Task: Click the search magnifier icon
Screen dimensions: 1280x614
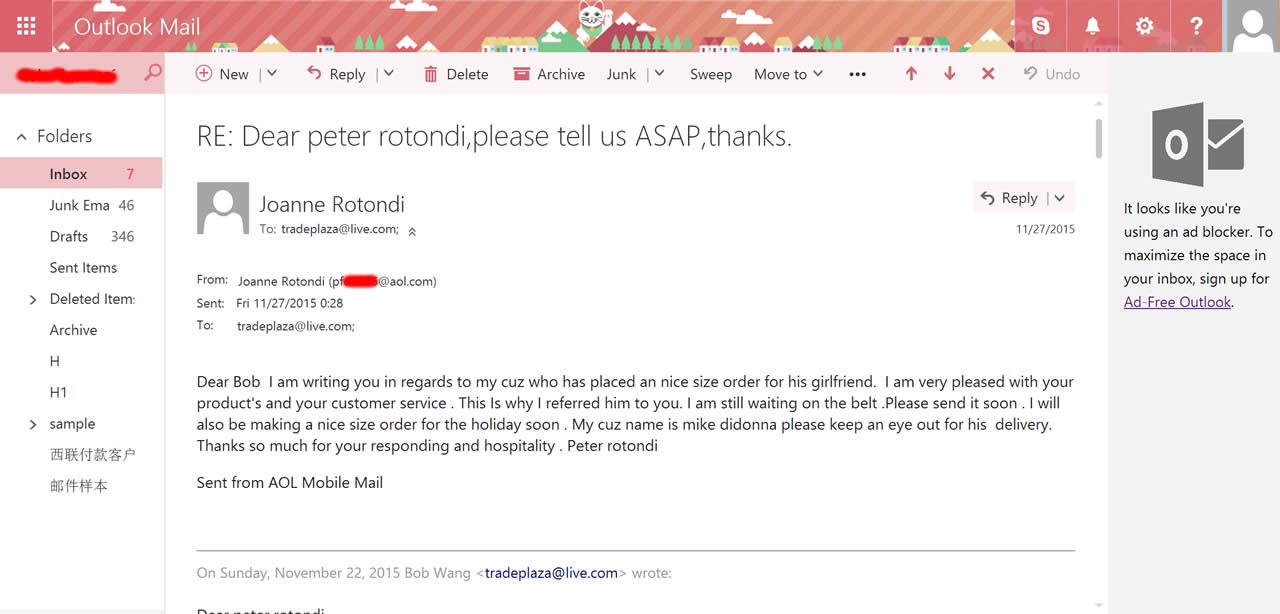Action: click(x=153, y=73)
